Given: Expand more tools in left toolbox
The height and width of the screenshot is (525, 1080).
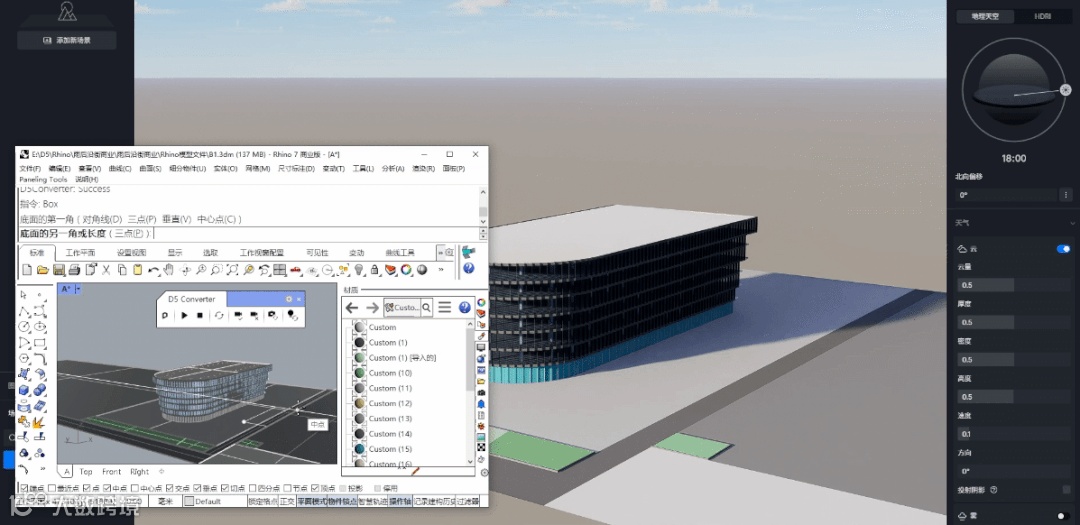Looking at the screenshot, I should 43,469.
